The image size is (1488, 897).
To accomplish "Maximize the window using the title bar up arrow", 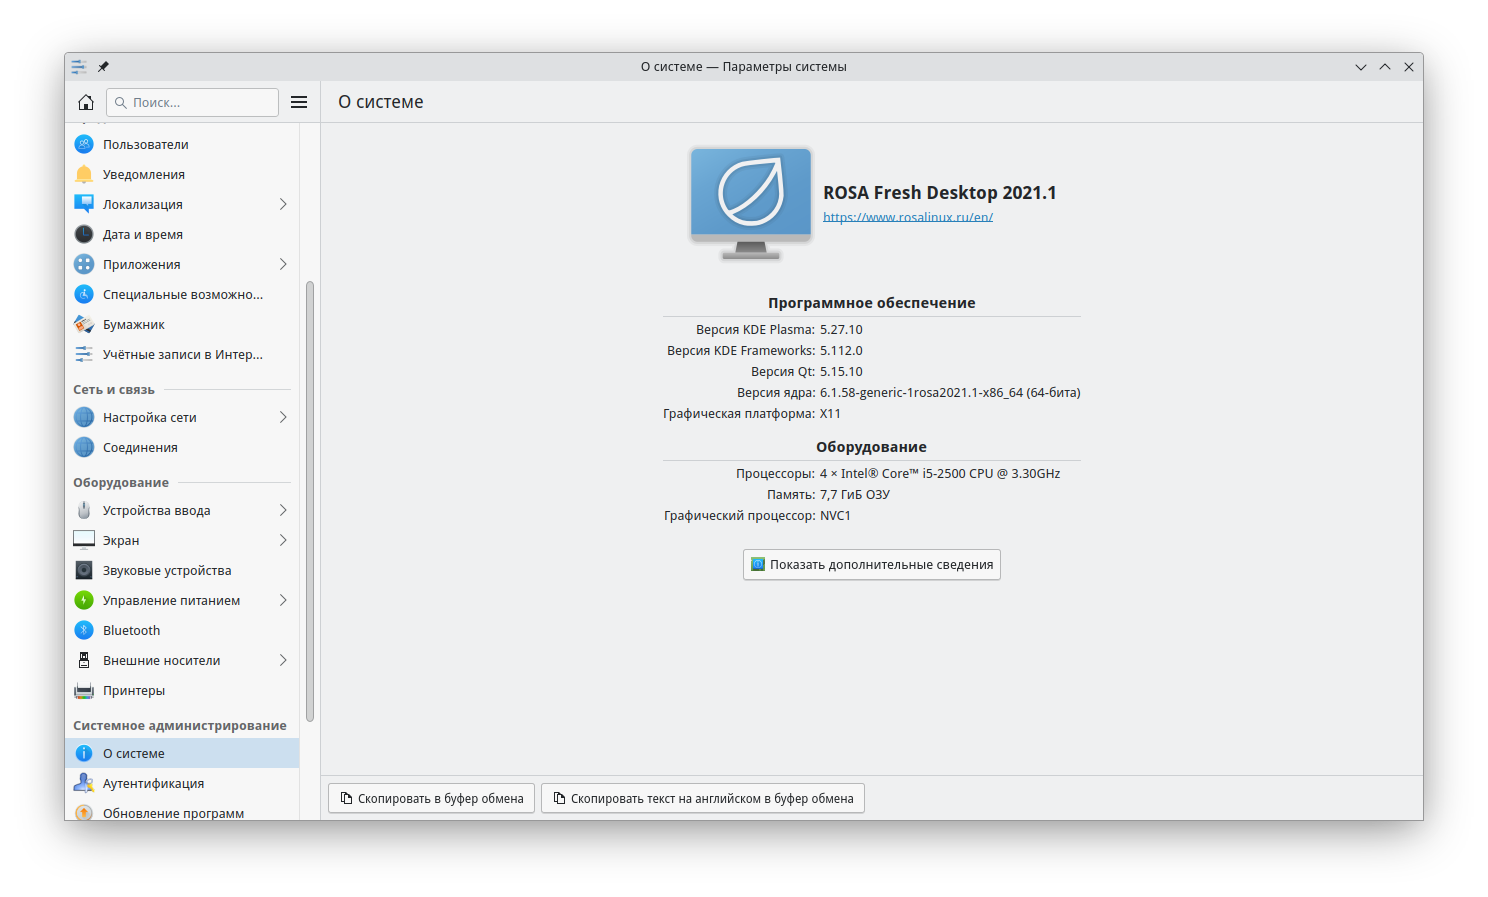I will [1385, 67].
